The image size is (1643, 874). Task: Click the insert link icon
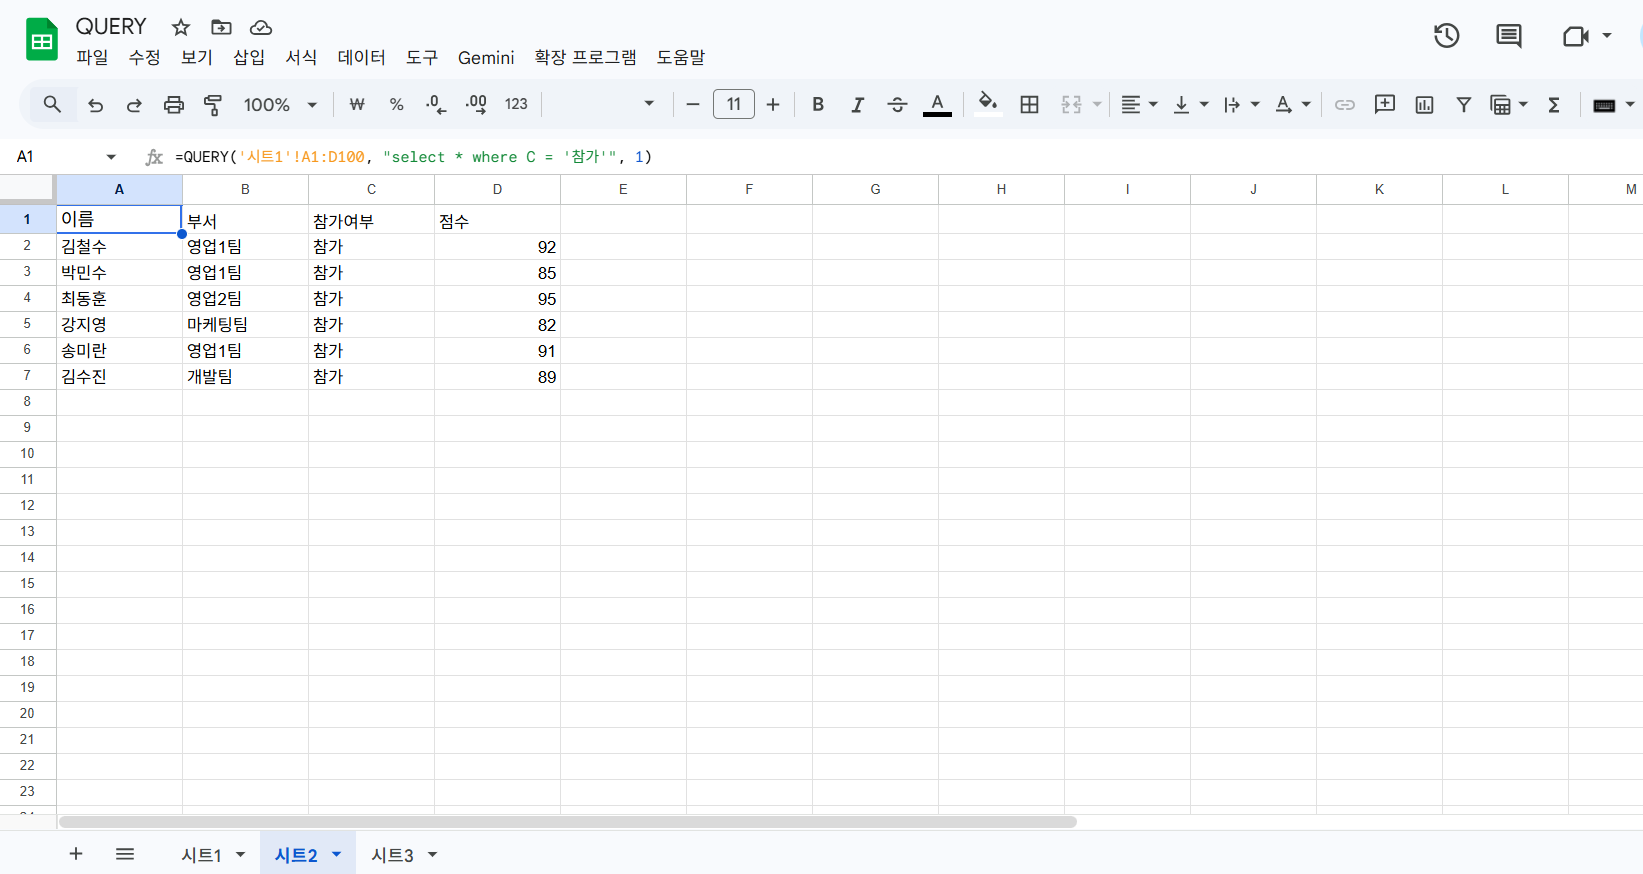point(1345,105)
